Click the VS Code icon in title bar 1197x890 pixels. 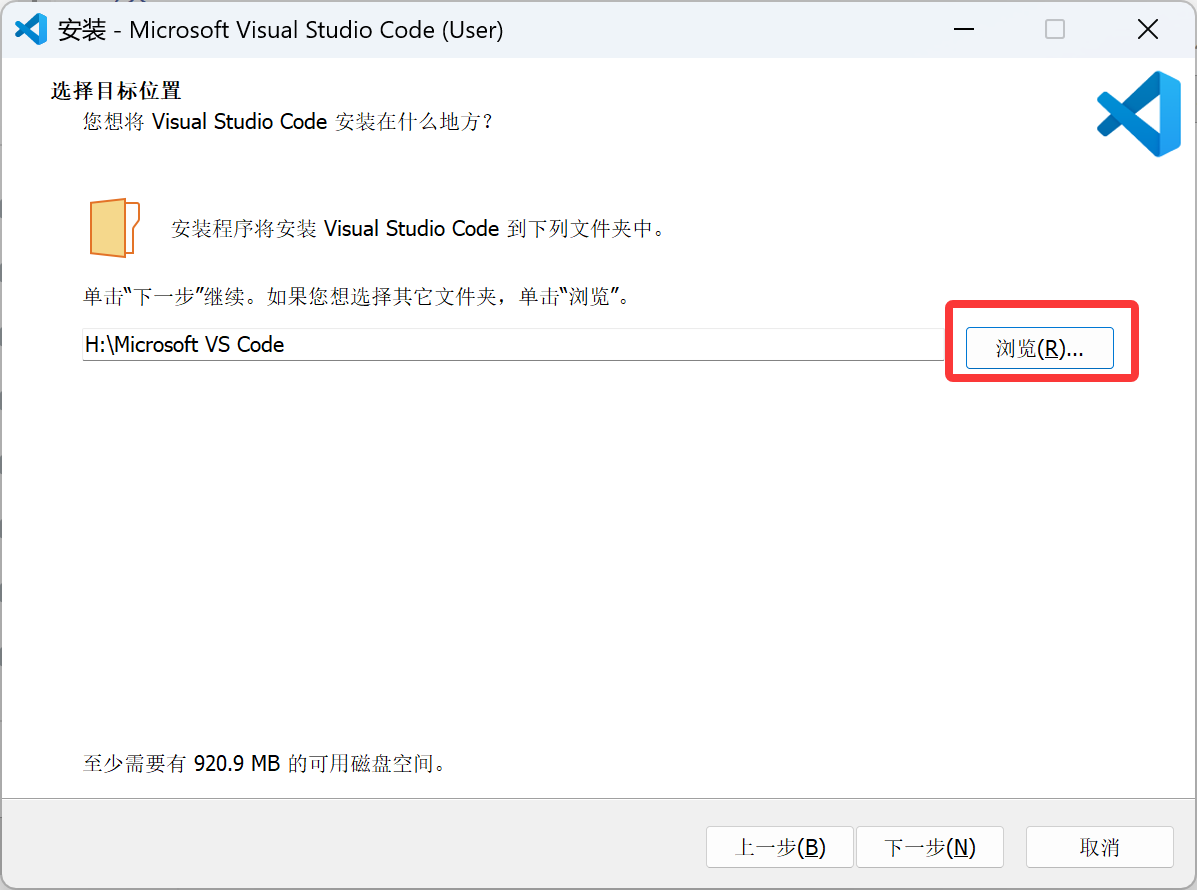(x=31, y=30)
